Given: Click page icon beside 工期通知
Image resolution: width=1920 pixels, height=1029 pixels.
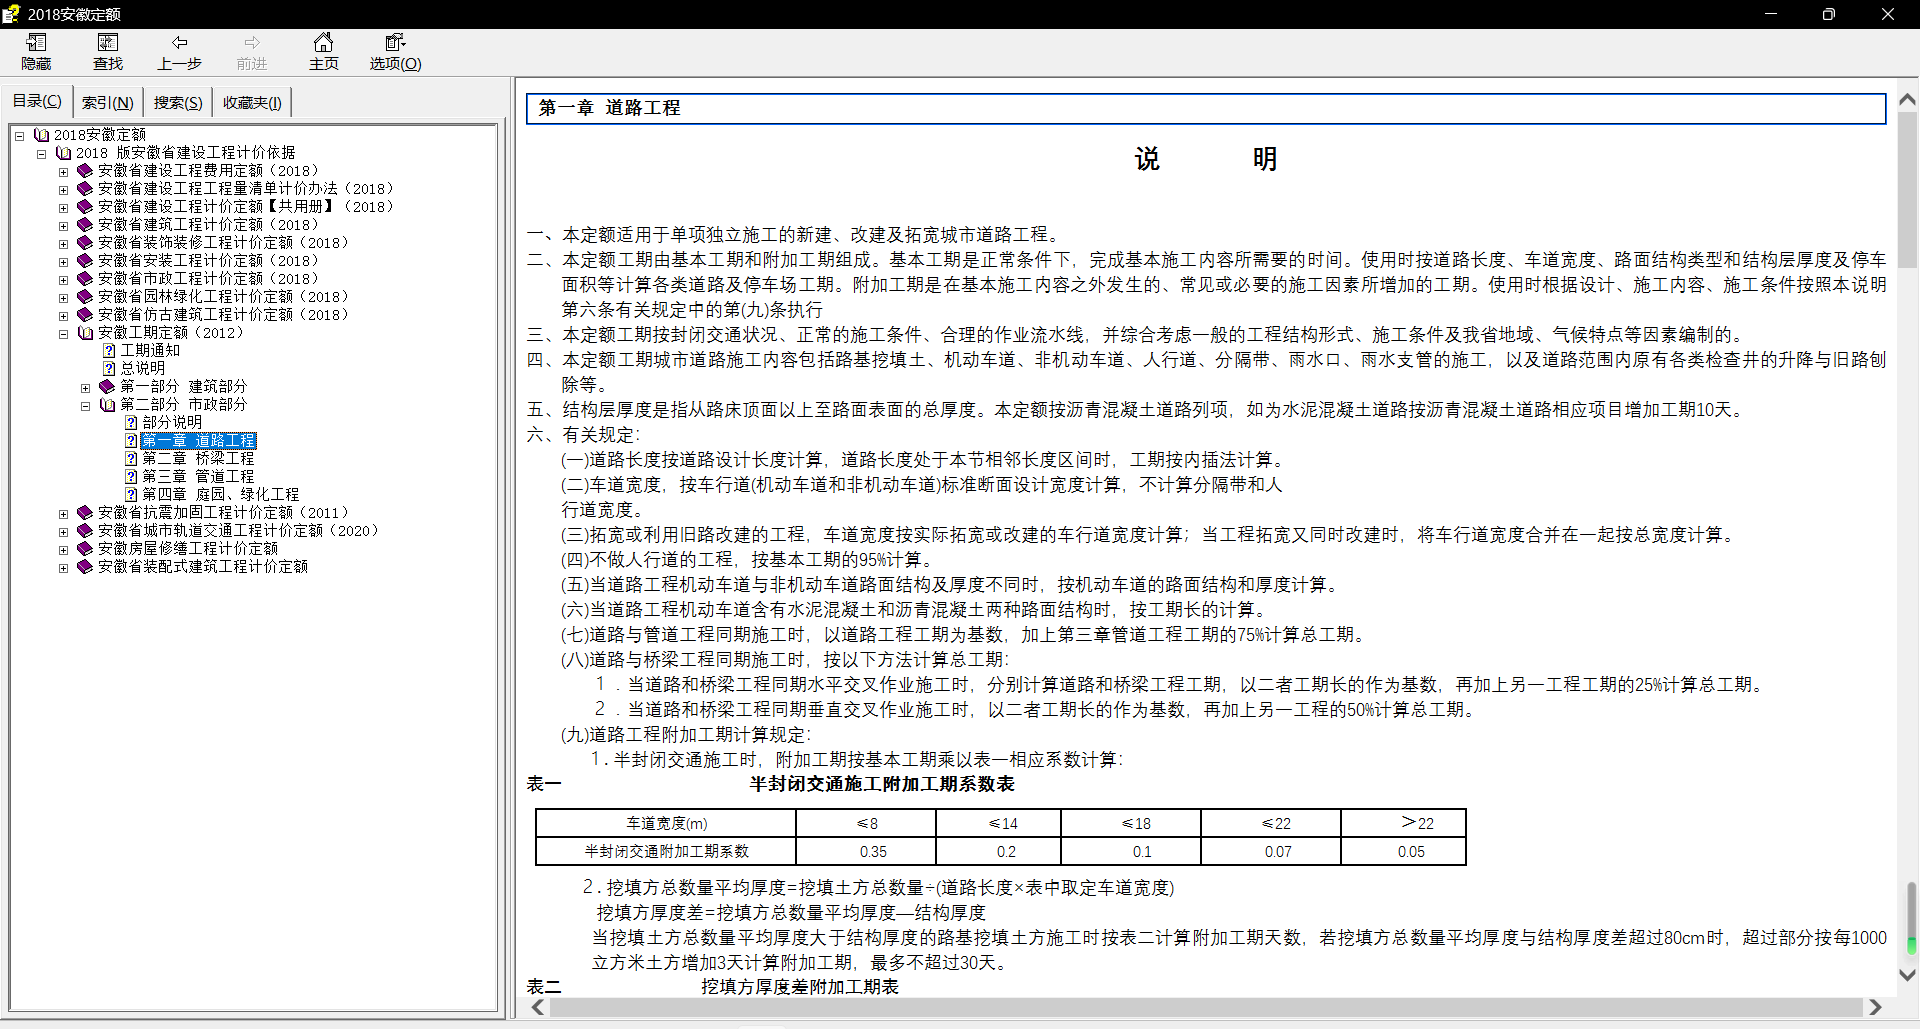Looking at the screenshot, I should click(109, 350).
